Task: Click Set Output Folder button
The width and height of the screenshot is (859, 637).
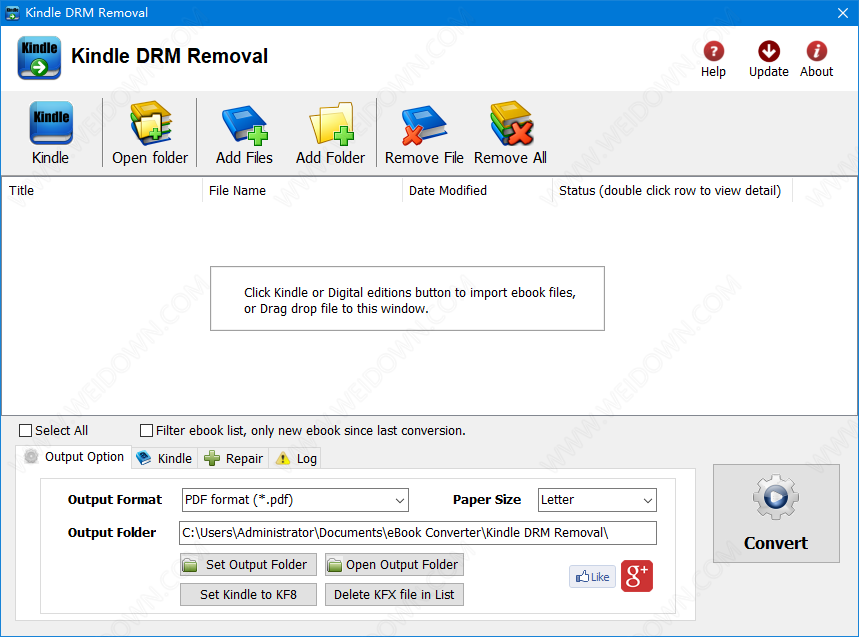Action: [248, 565]
